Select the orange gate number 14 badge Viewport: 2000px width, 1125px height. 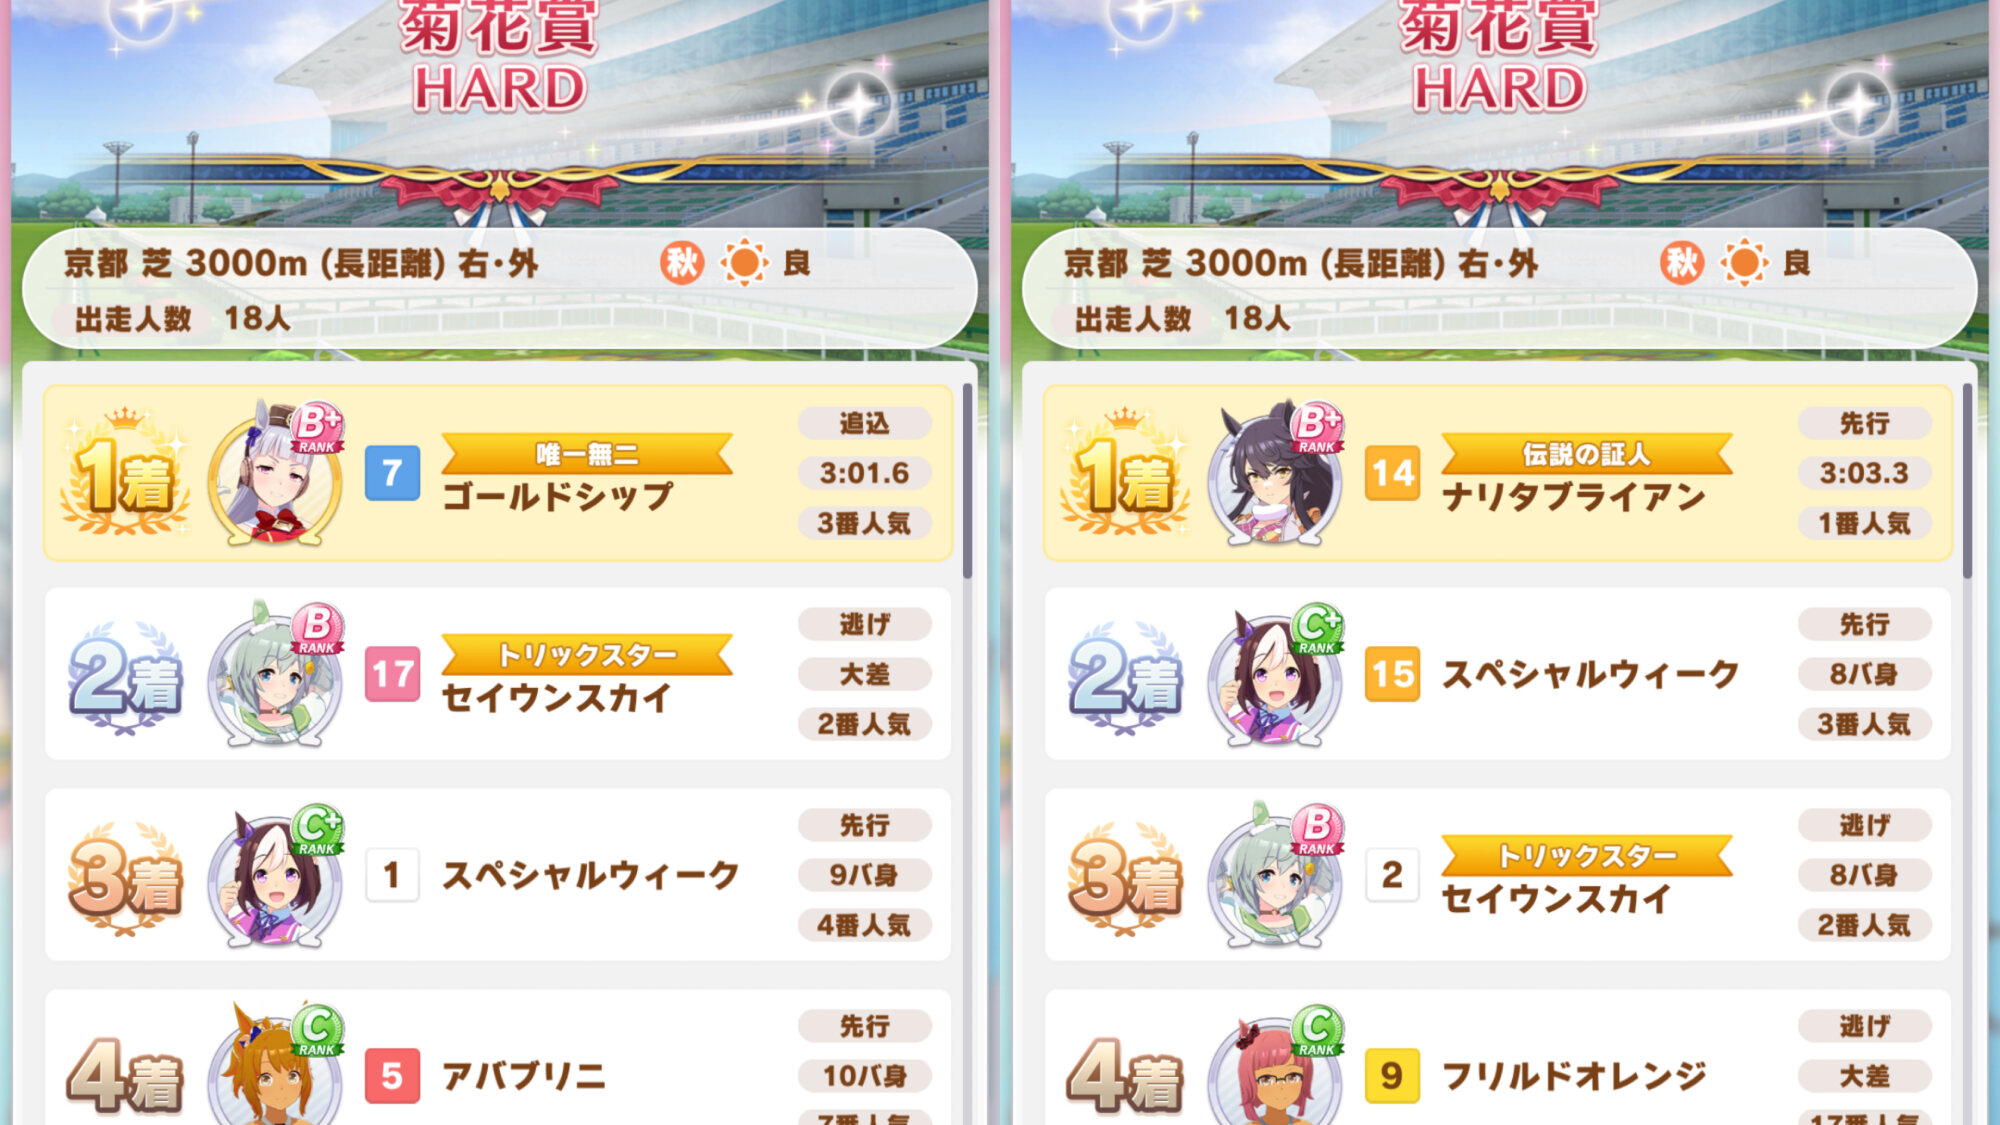[x=1392, y=473]
